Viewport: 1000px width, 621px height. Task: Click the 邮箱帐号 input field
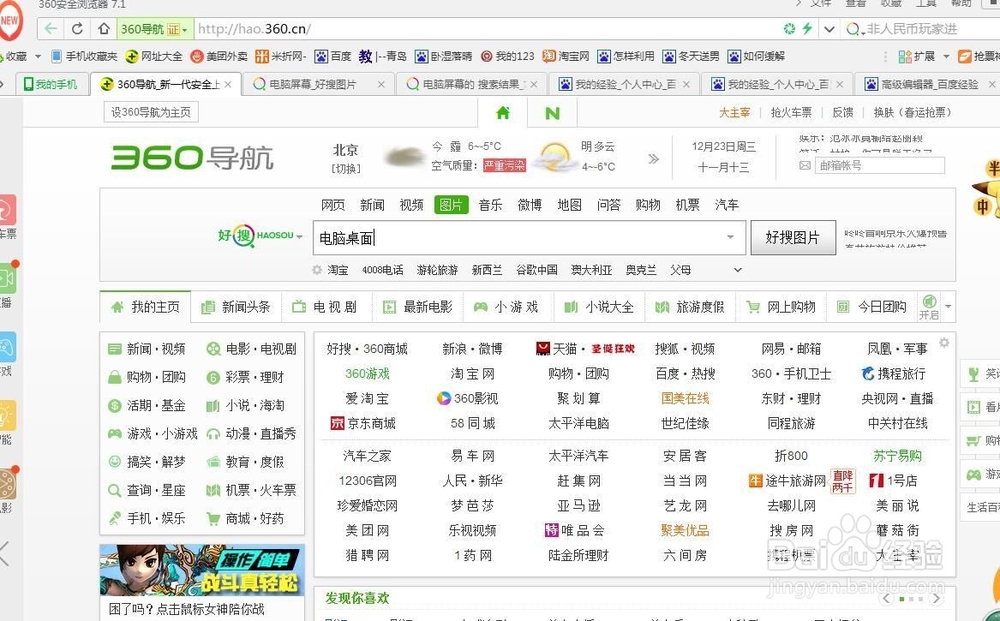[x=879, y=165]
